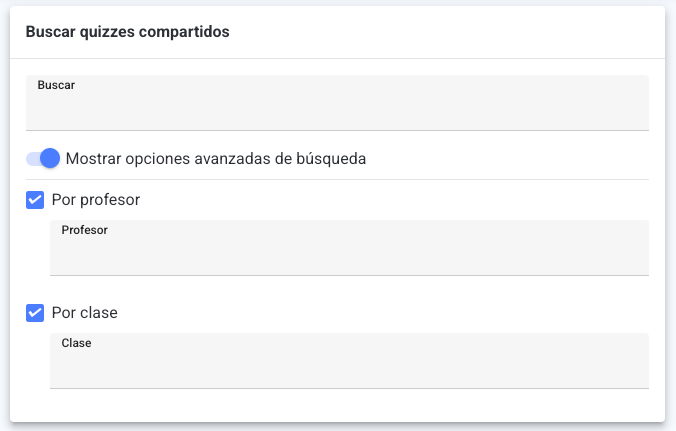Click the small 'Profesor' floating label
Viewport: 676px width, 431px height.
(84, 230)
